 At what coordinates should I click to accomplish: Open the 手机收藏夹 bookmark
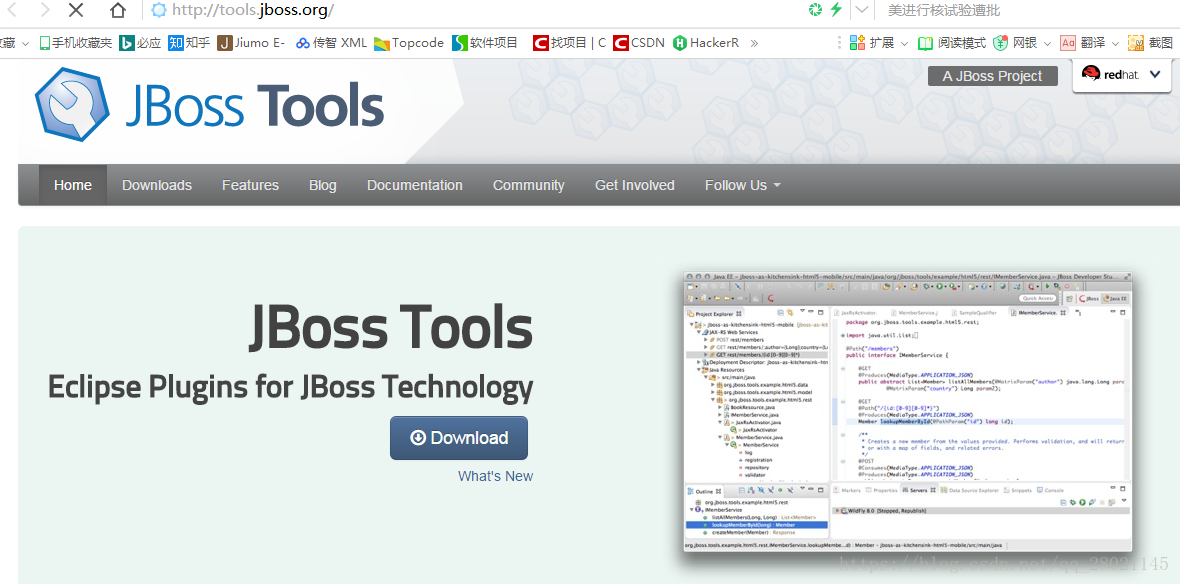click(75, 43)
